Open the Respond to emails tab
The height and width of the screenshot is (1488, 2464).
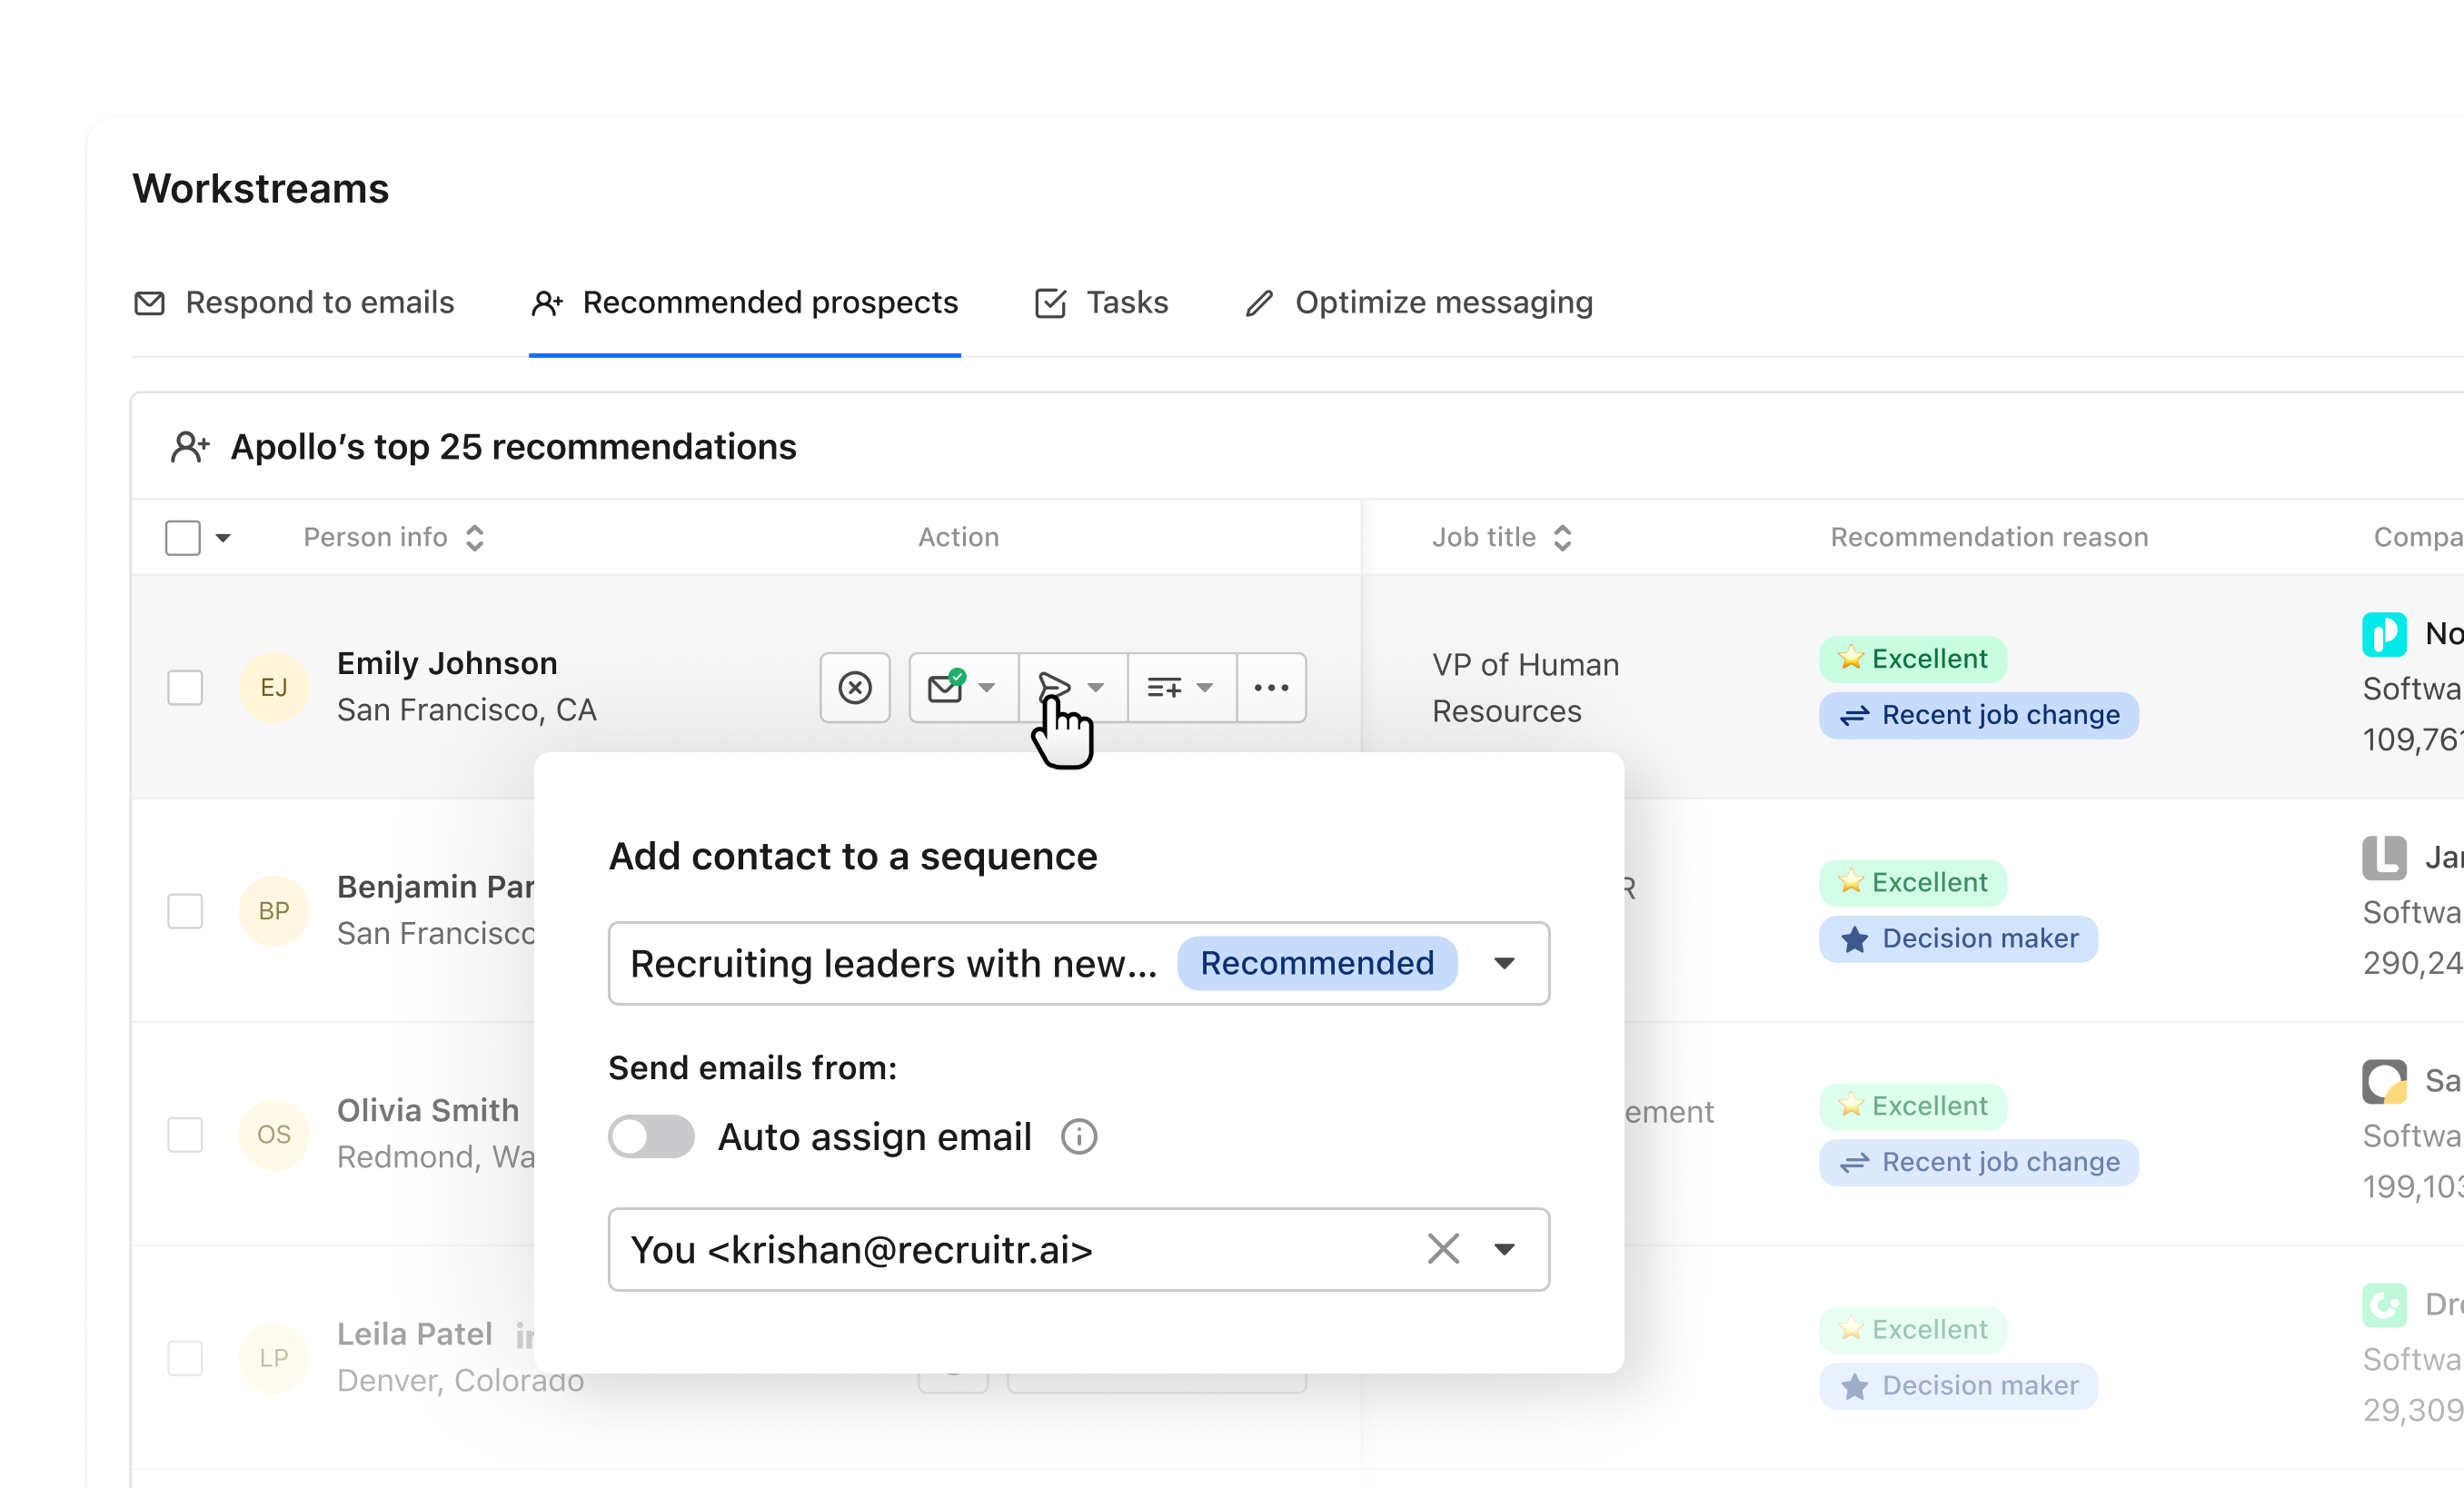(294, 302)
